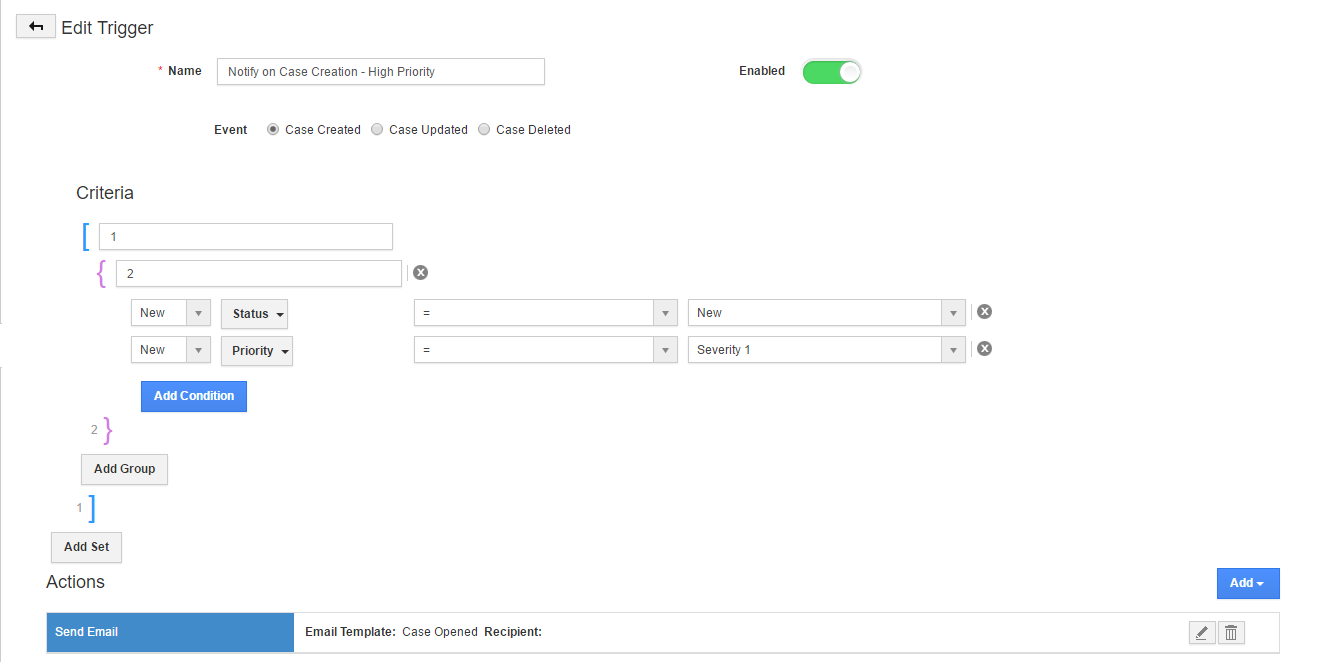Click into the trigger Name field
Image resolution: width=1324 pixels, height=662 pixels.
pos(380,72)
